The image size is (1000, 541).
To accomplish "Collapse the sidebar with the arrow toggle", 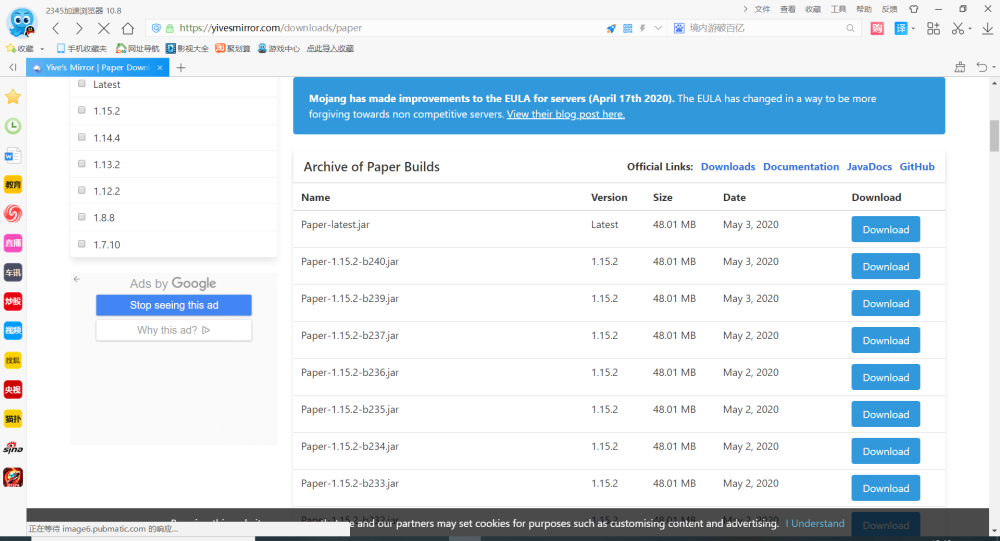I will 13,67.
